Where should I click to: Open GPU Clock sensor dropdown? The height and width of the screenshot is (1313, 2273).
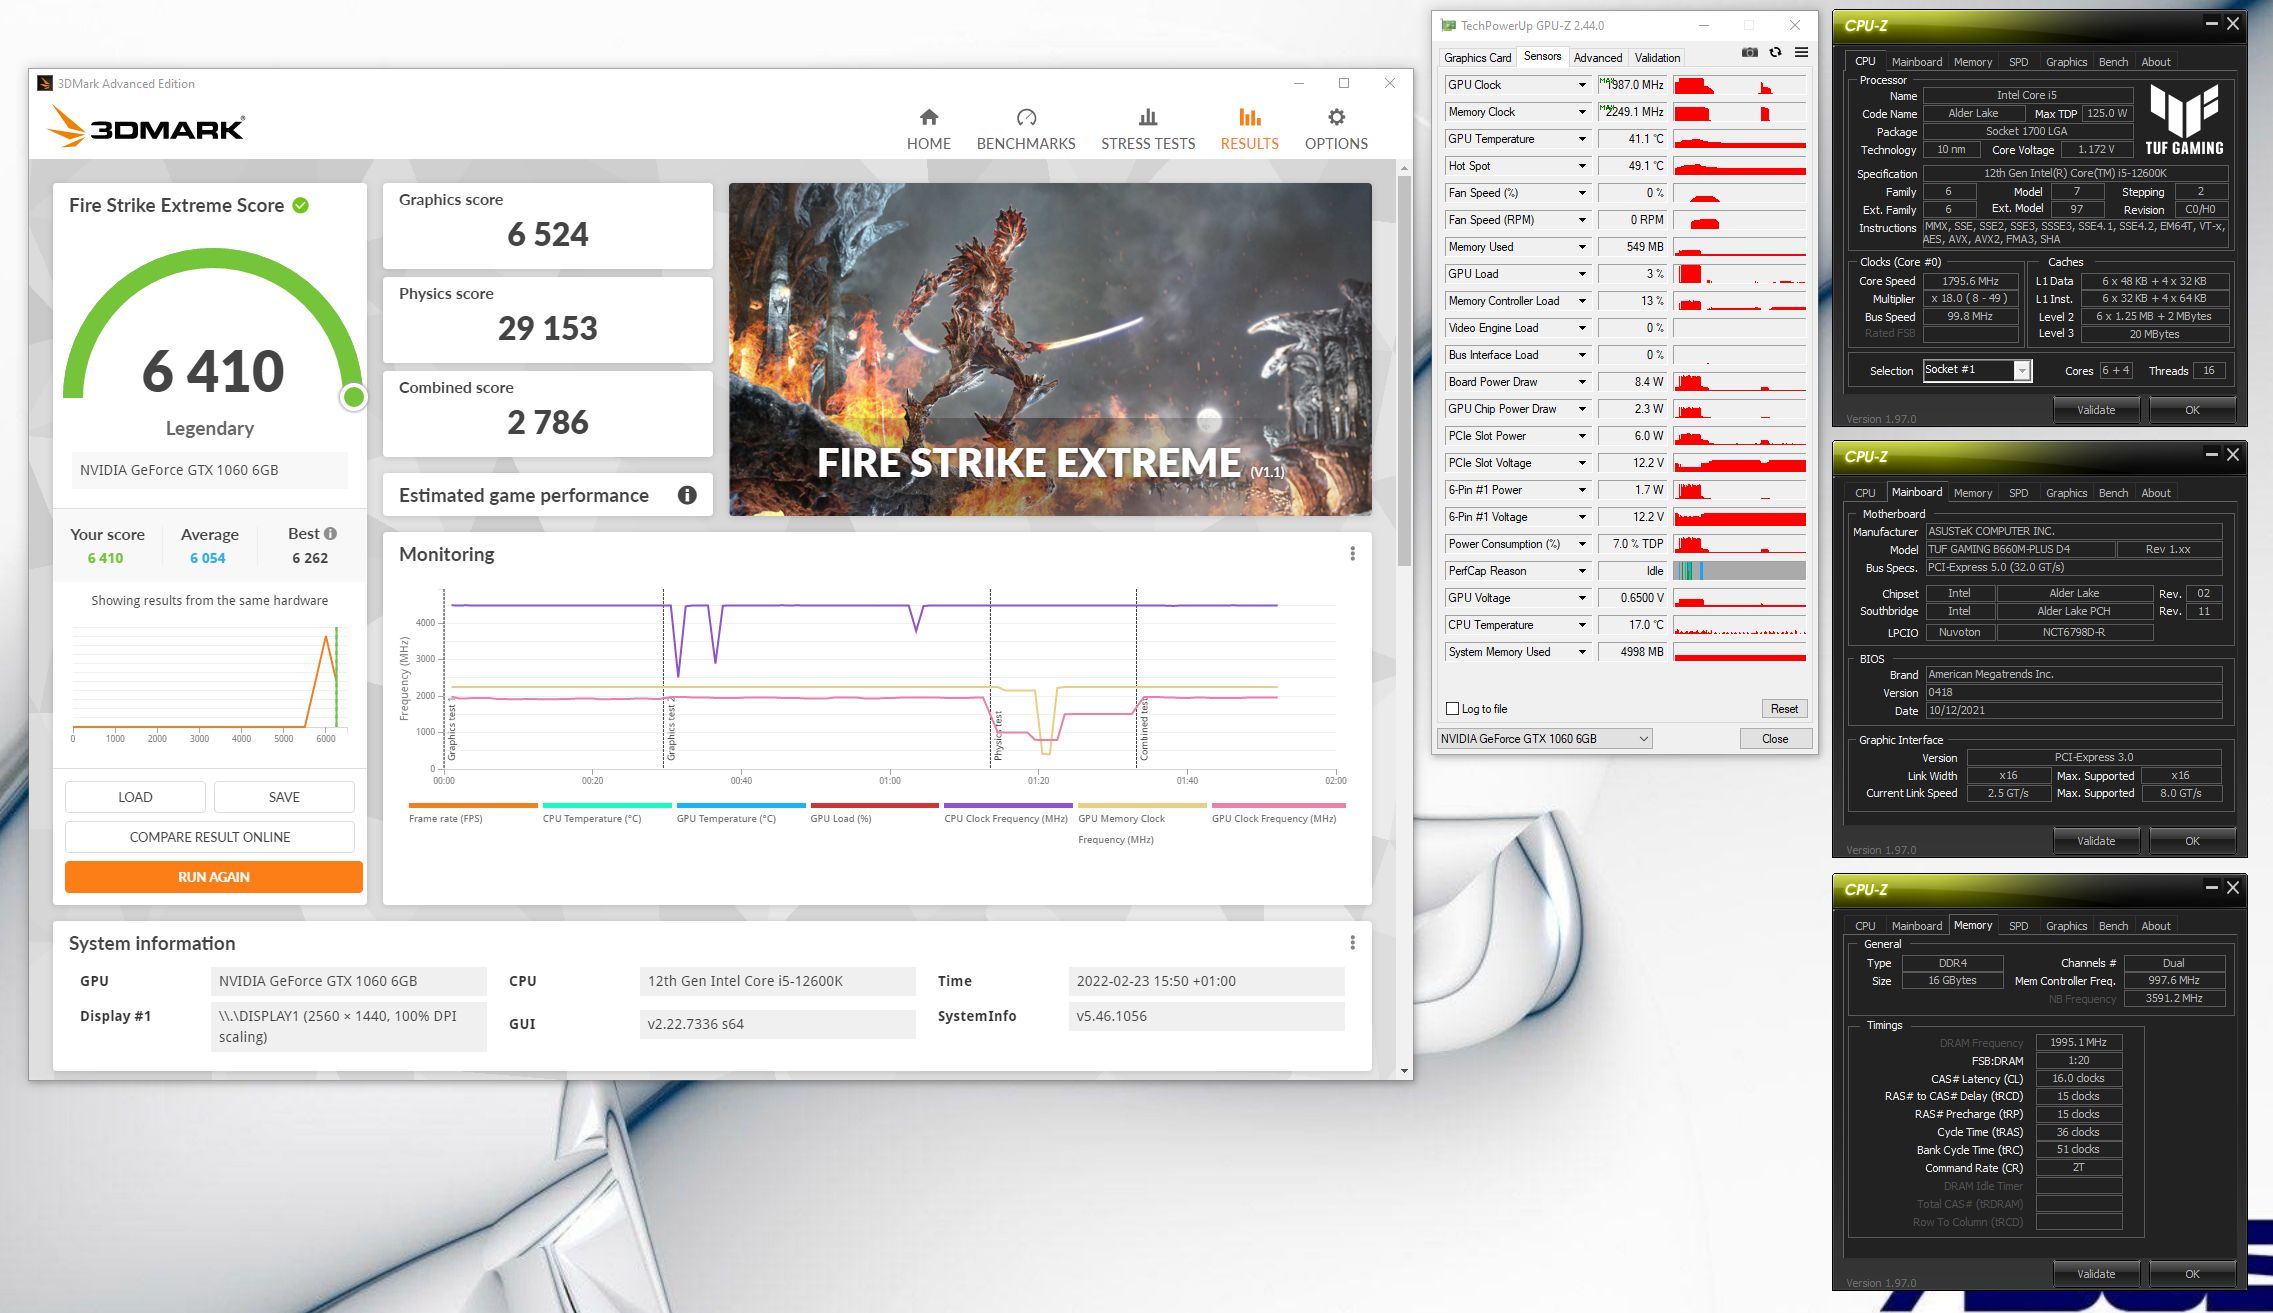[x=1582, y=85]
